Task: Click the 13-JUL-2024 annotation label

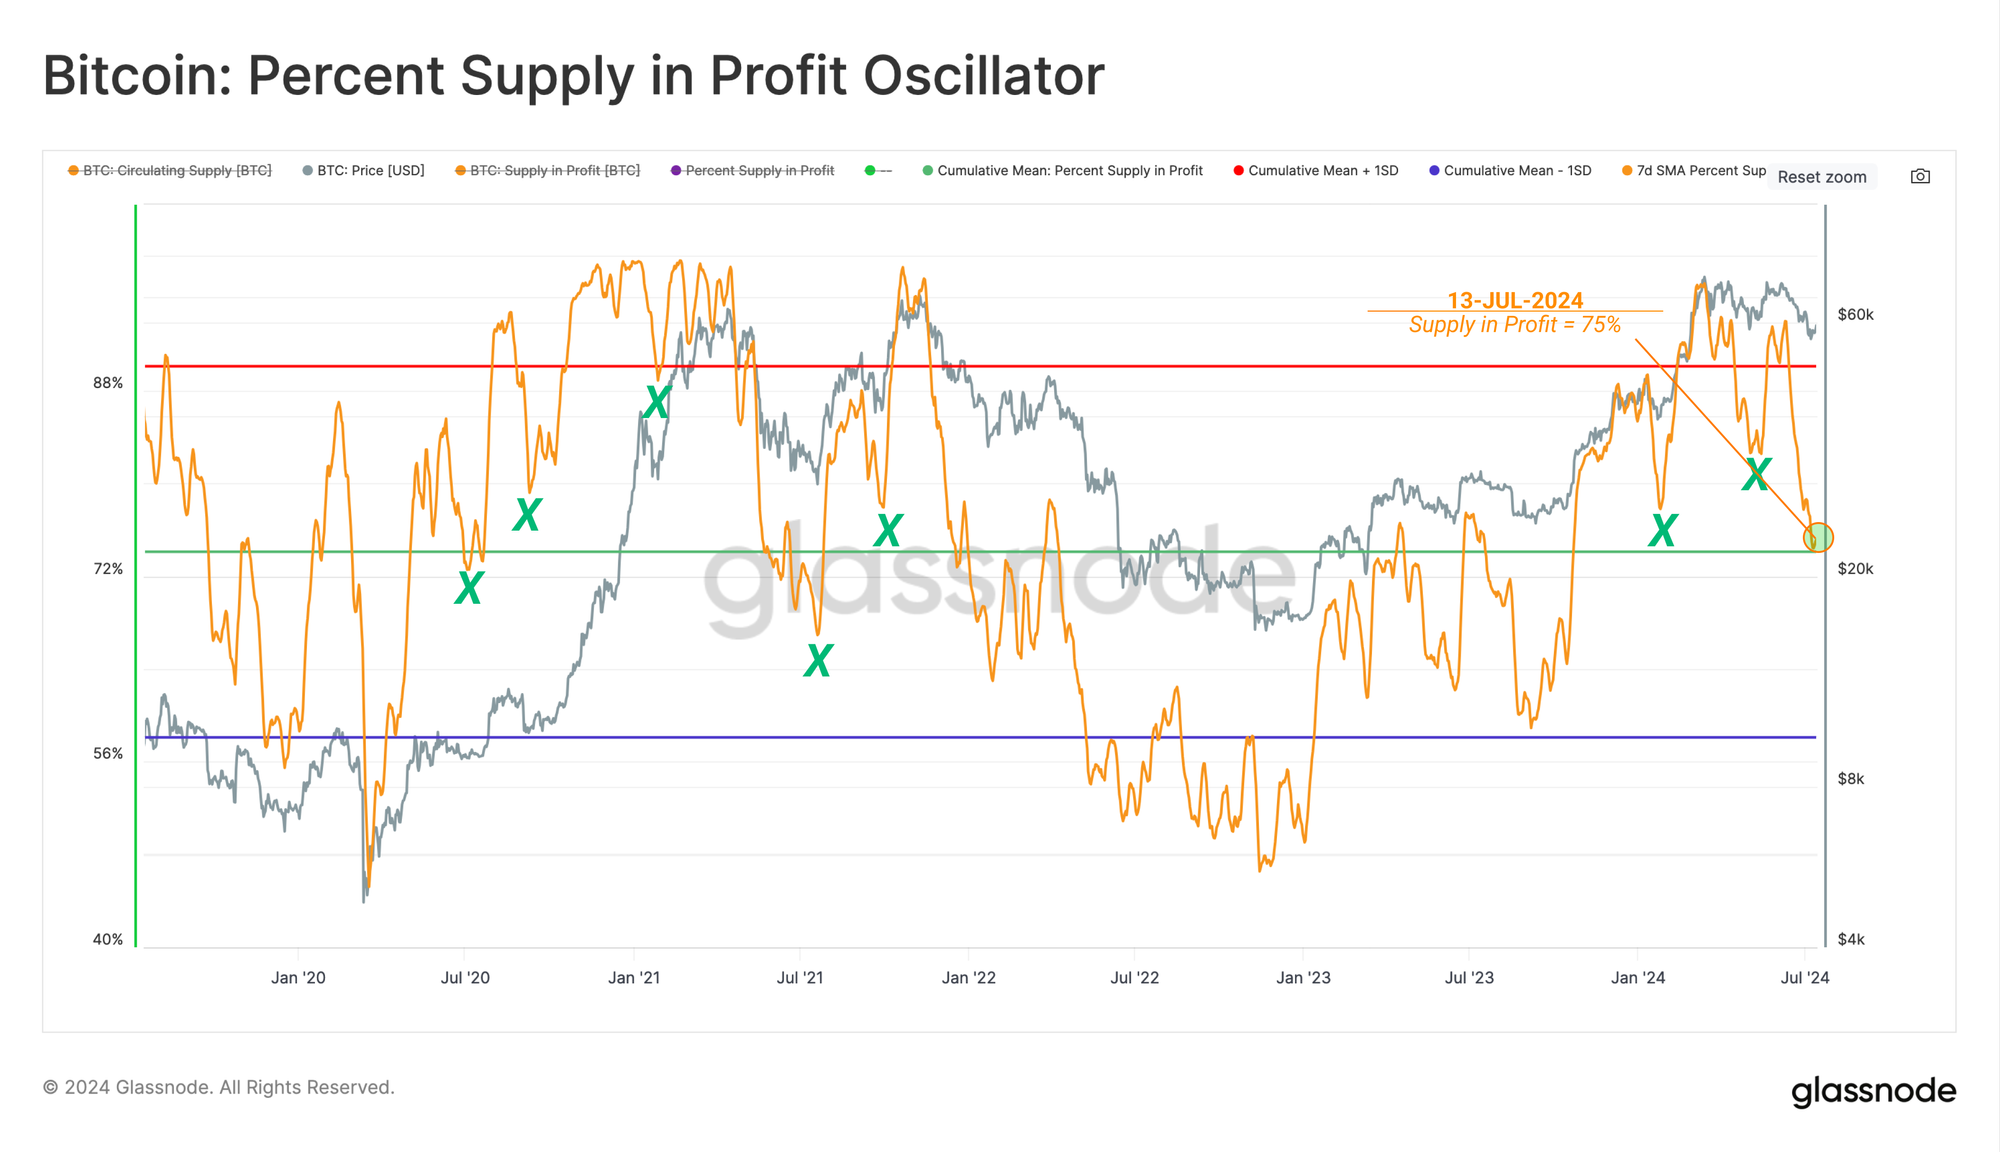Action: pos(1515,300)
